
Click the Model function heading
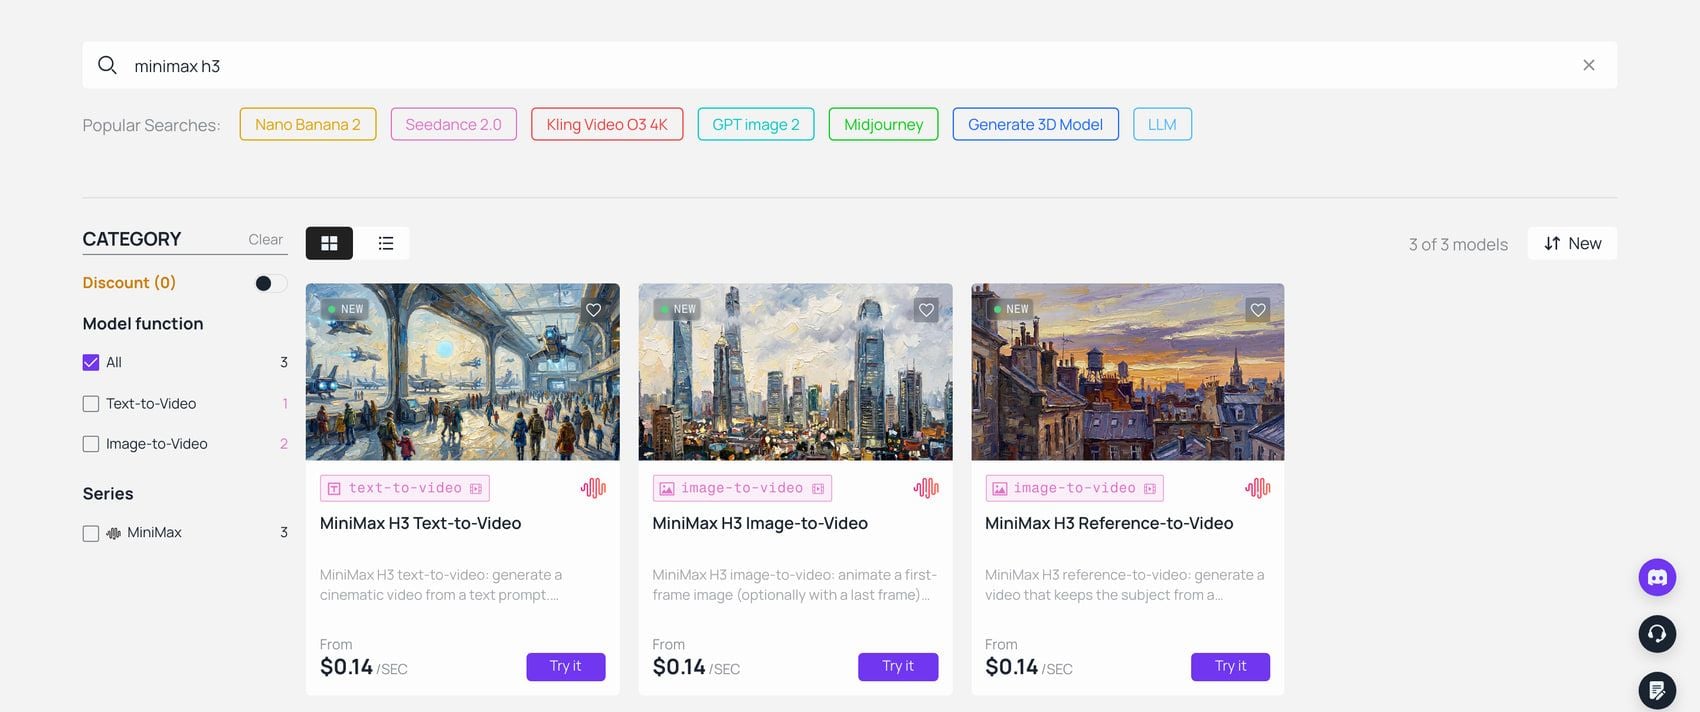pyautogui.click(x=143, y=324)
